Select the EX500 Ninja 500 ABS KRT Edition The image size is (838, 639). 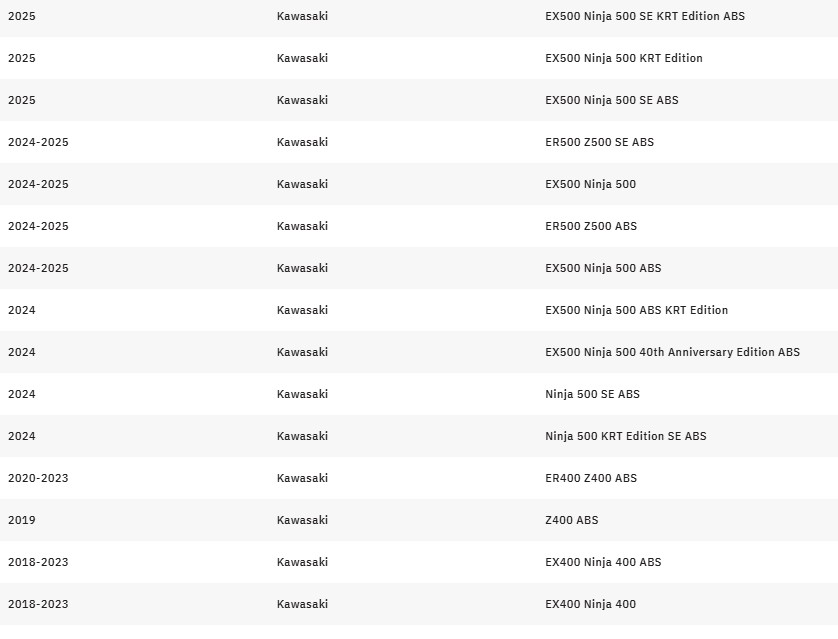click(636, 310)
